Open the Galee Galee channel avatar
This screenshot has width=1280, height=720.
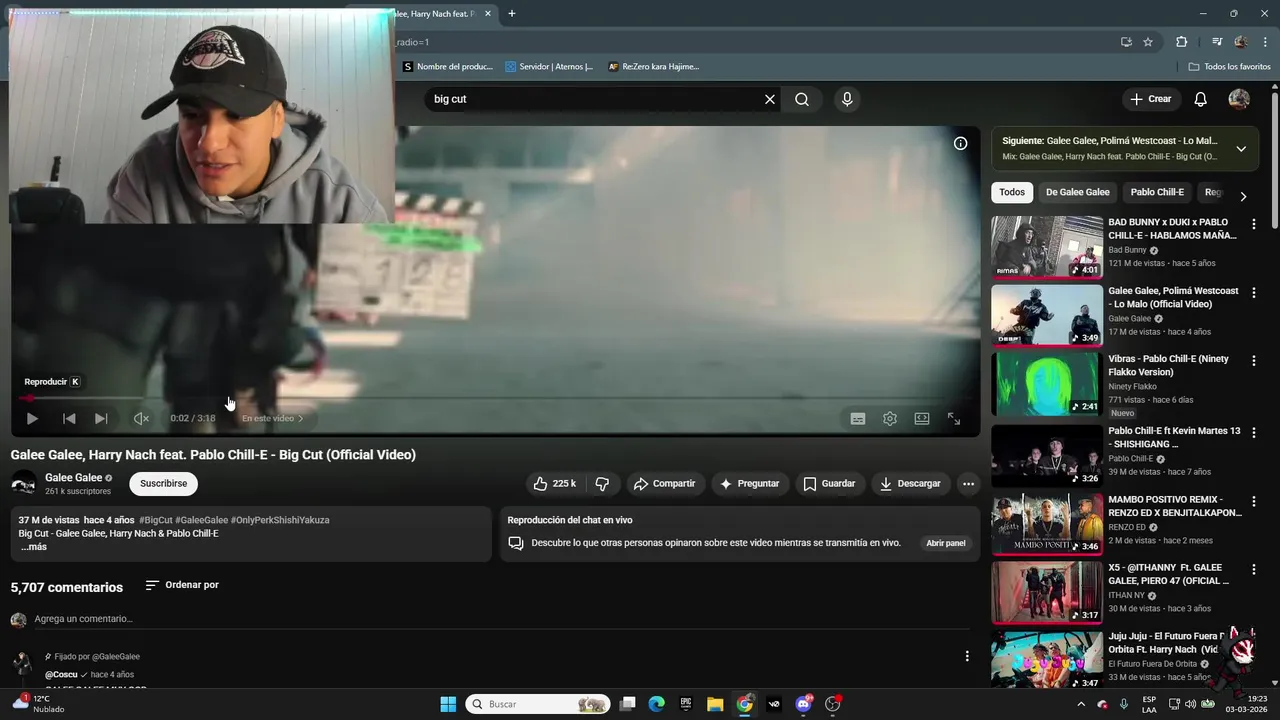click(x=23, y=484)
